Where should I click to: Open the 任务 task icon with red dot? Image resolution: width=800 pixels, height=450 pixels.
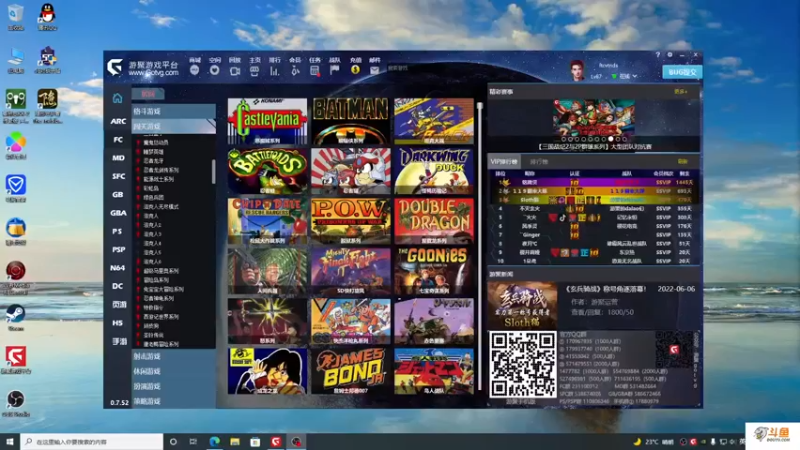(x=315, y=71)
